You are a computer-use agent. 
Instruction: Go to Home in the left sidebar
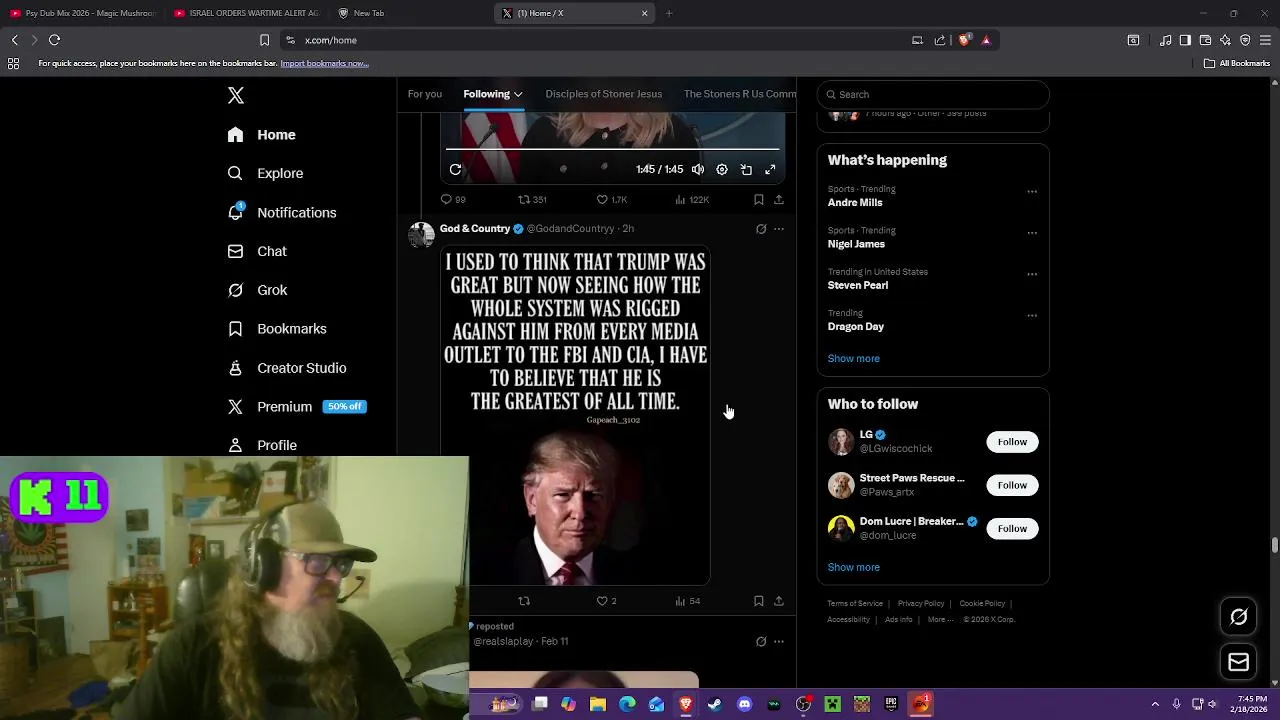[262, 135]
